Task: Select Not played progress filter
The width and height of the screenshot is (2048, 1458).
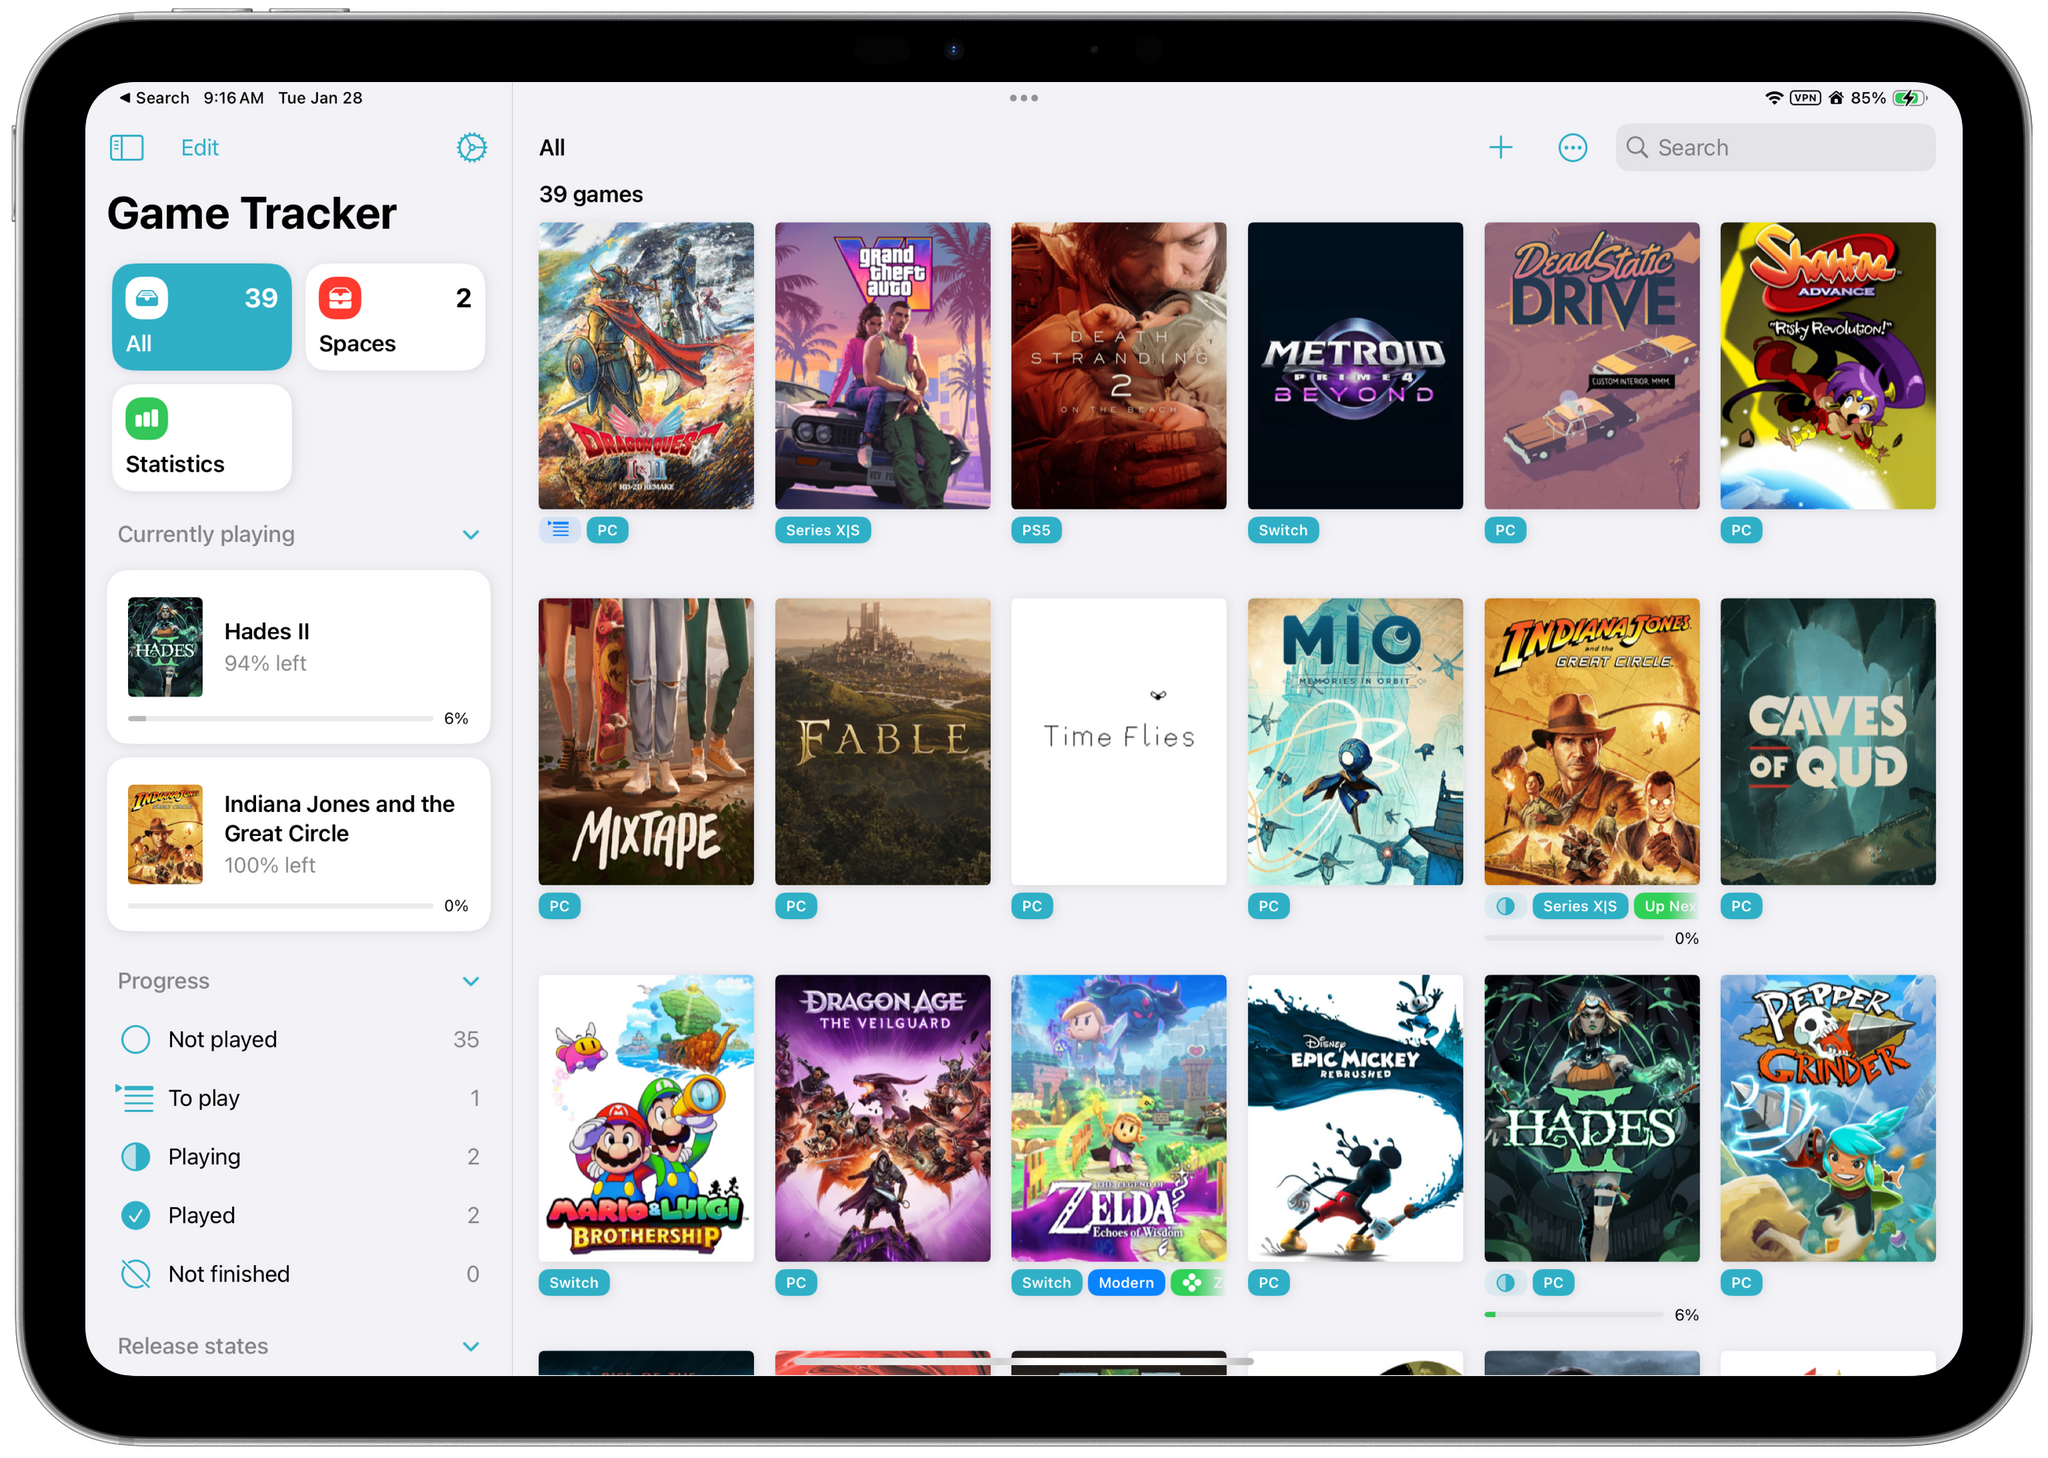Action: 299,1040
